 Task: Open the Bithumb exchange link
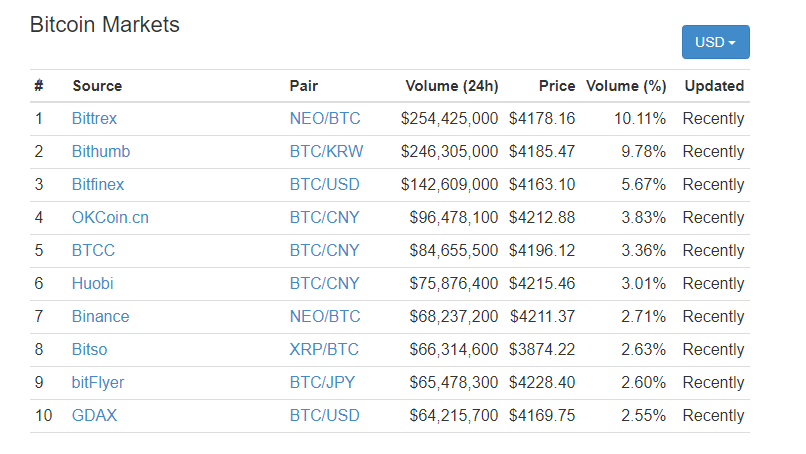pyautogui.click(x=101, y=152)
